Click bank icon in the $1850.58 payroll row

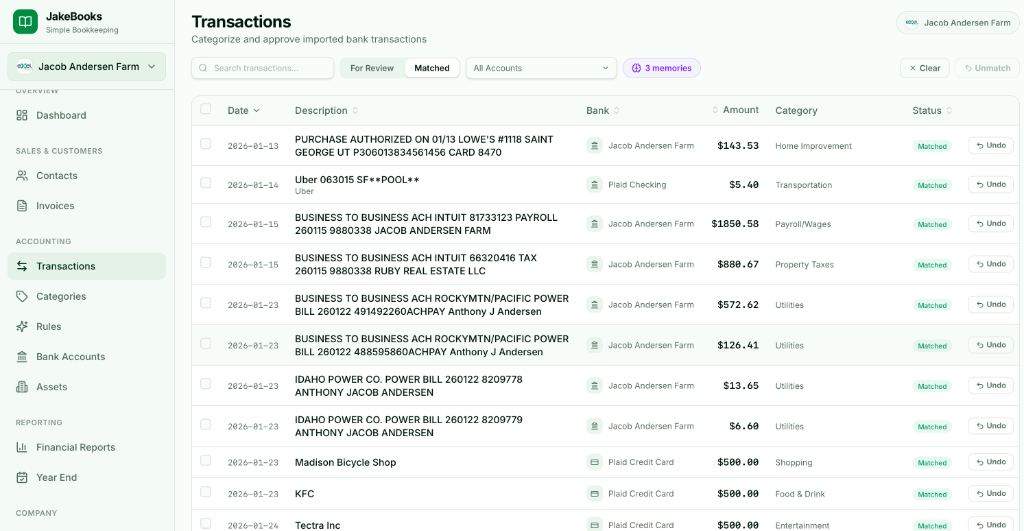594,224
